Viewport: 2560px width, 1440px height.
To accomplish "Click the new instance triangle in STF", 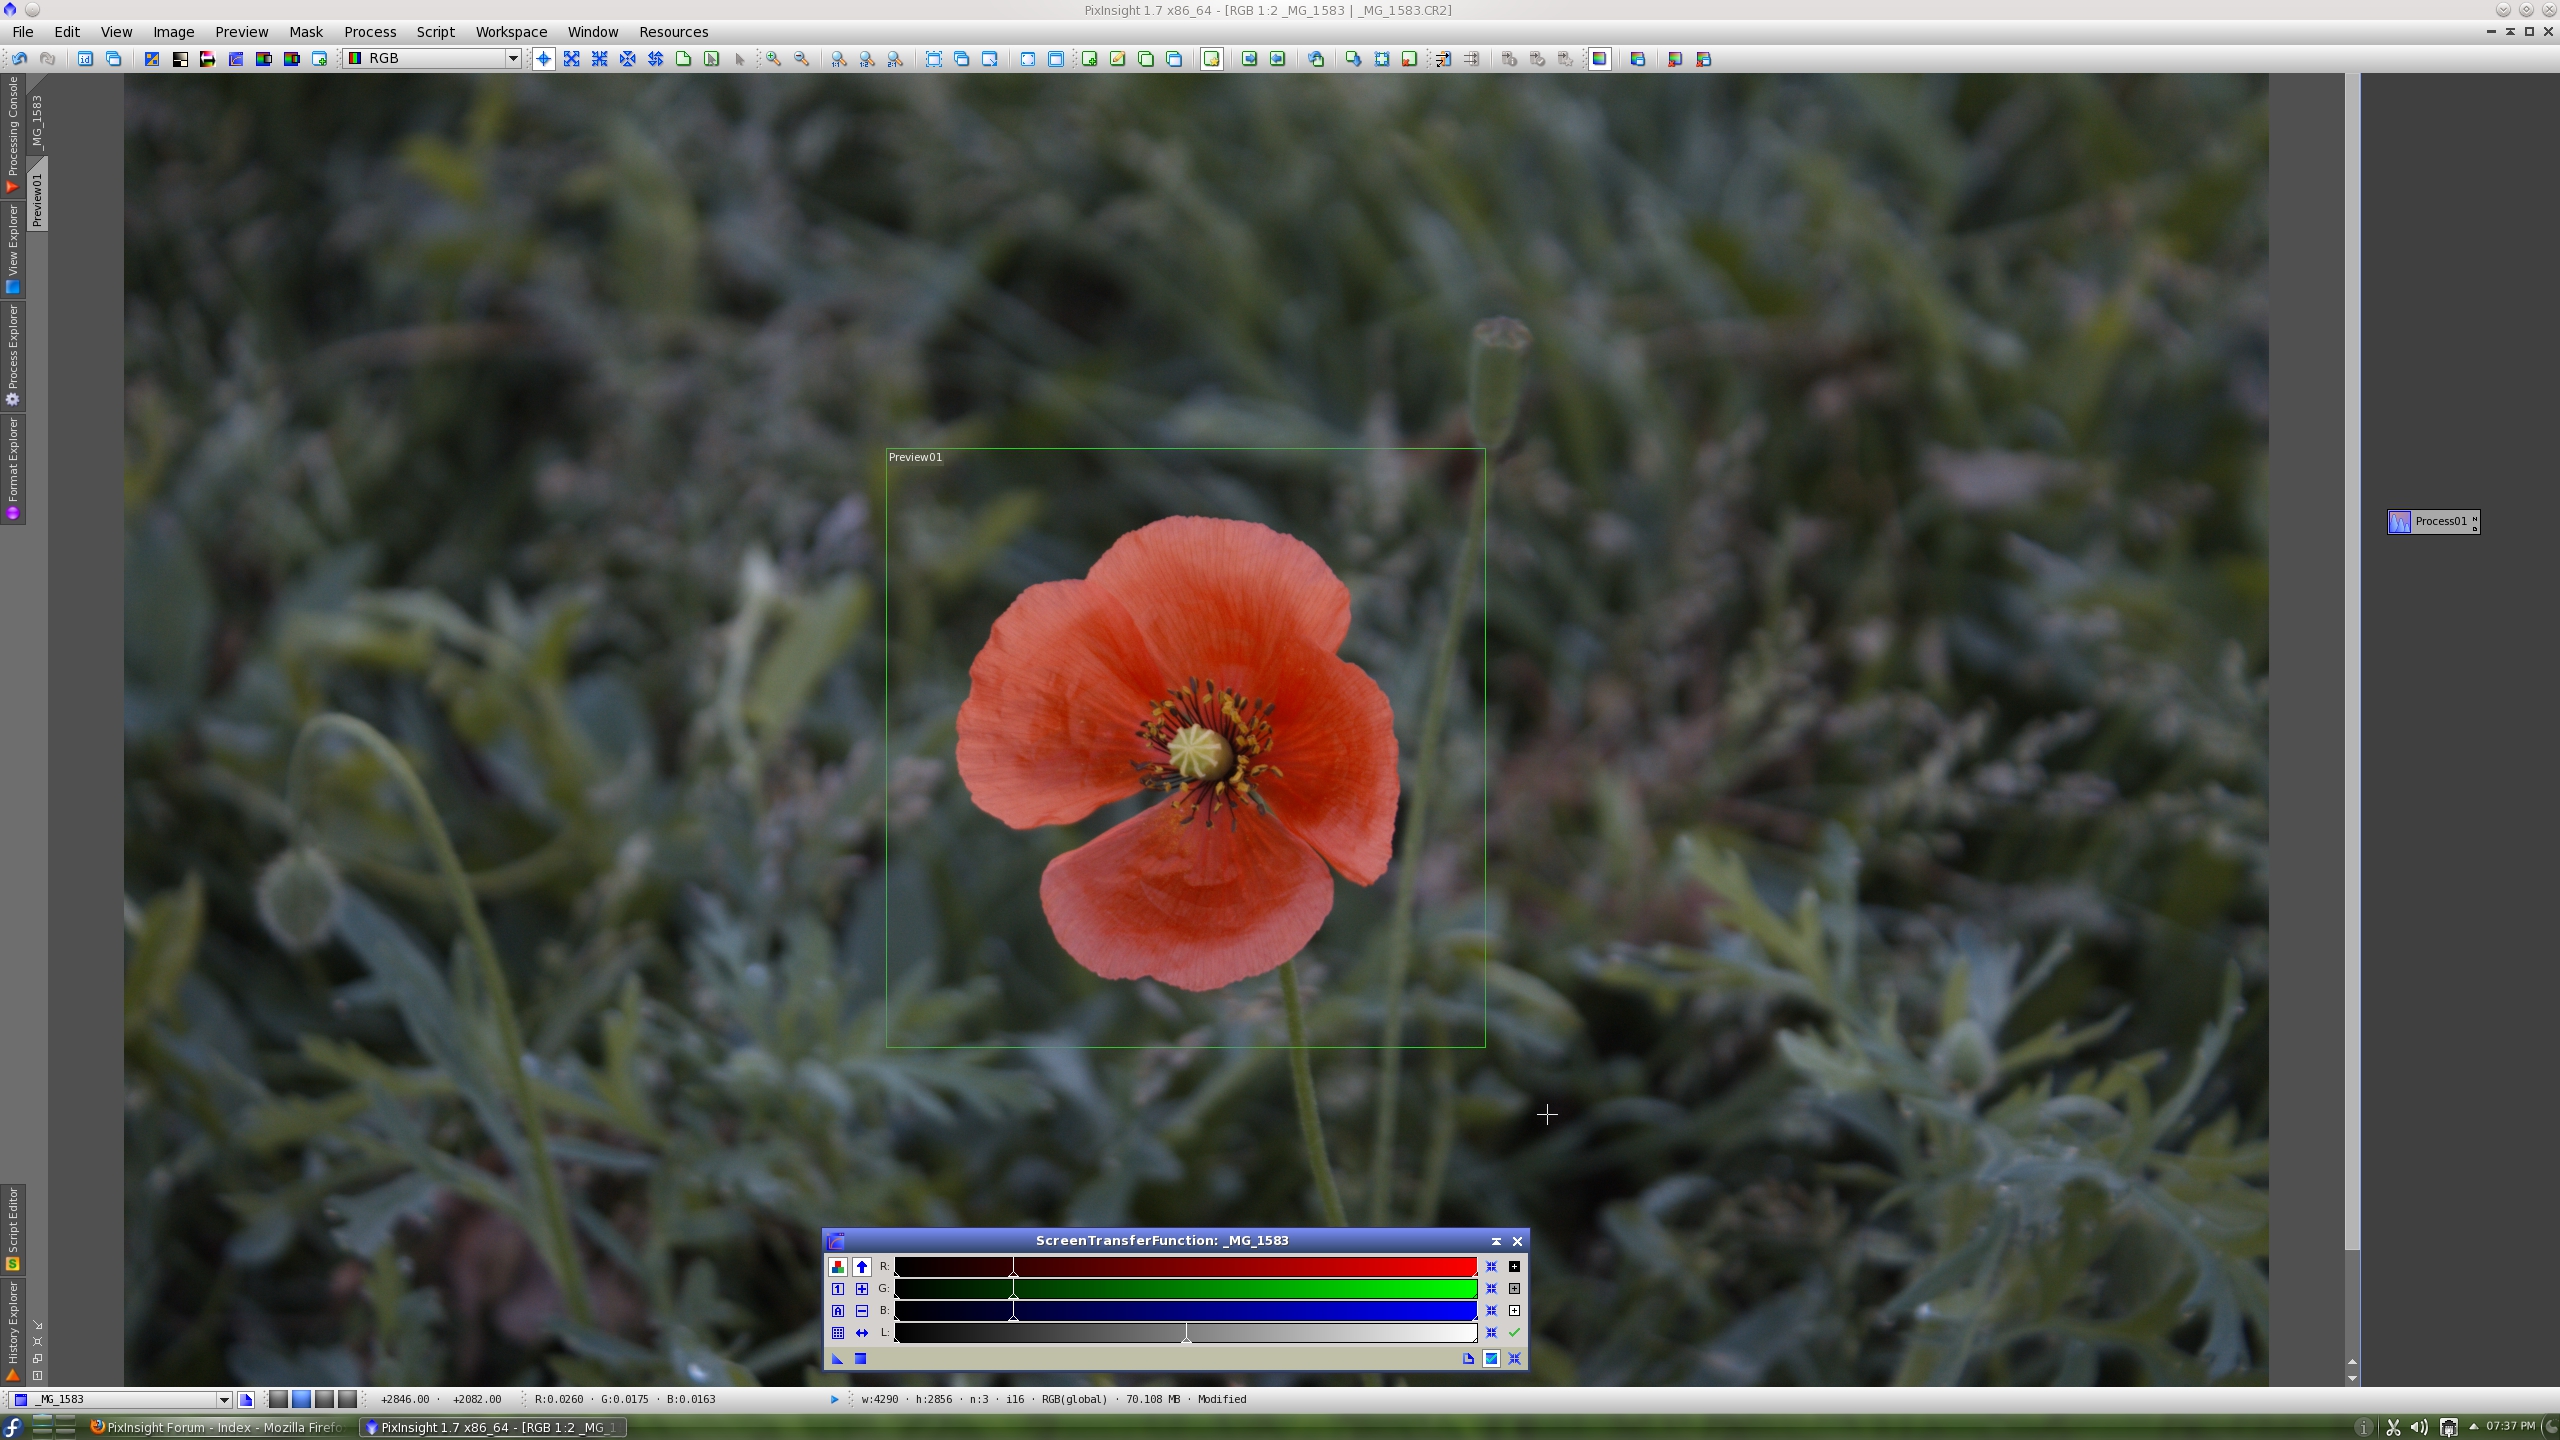I will [x=838, y=1359].
